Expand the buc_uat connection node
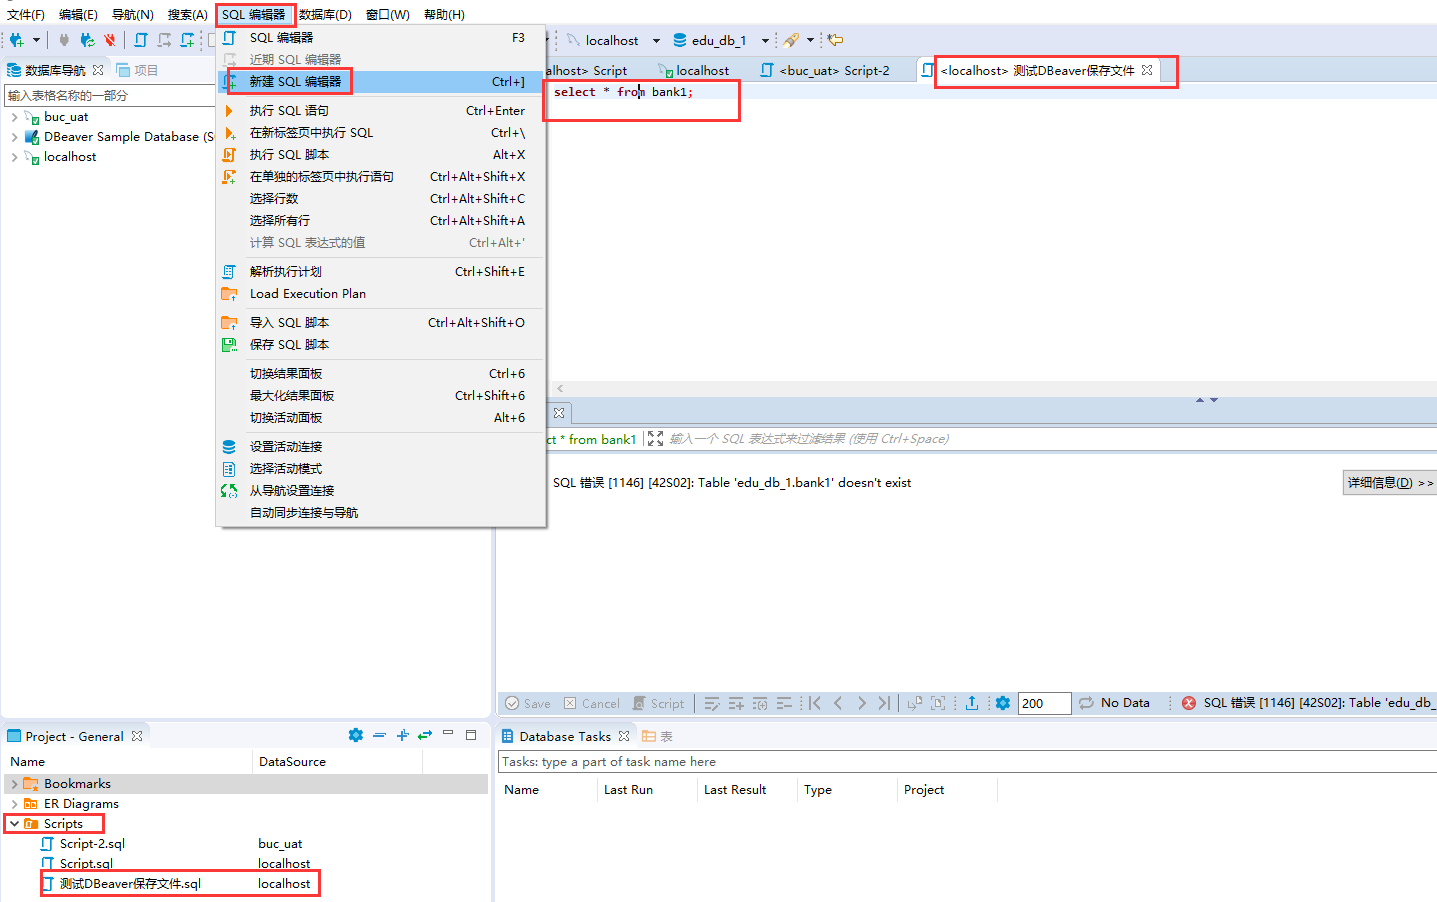Viewport: 1437px width, 902px height. [x=14, y=117]
